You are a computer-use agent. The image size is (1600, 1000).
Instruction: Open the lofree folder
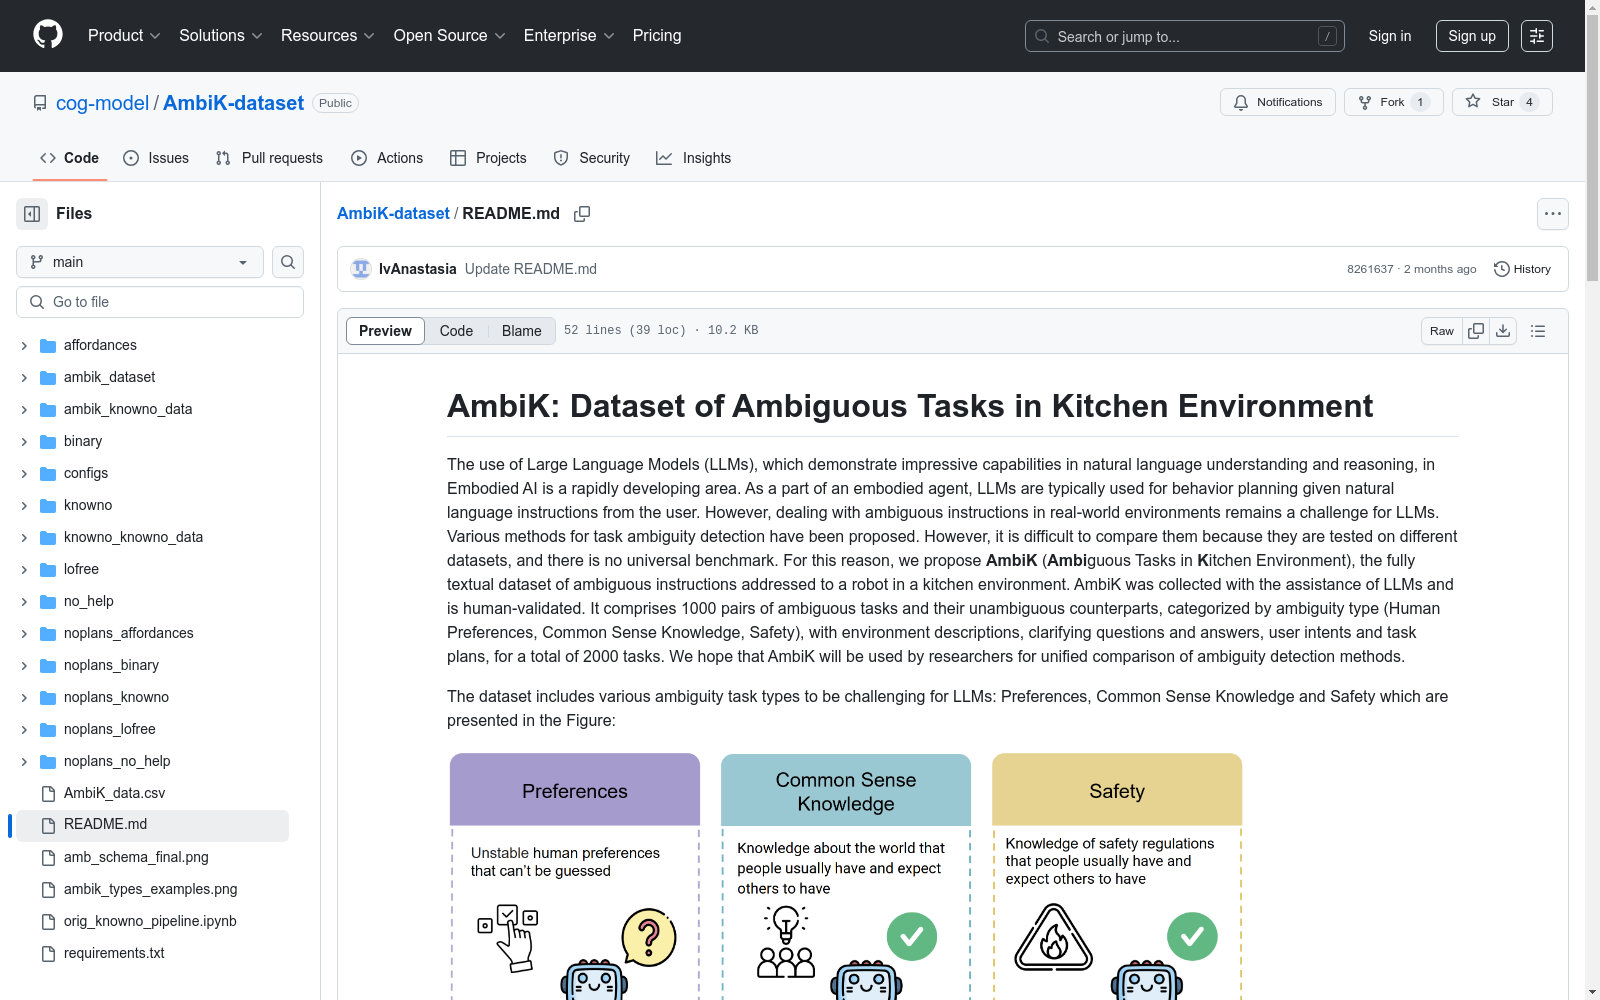[81, 570]
